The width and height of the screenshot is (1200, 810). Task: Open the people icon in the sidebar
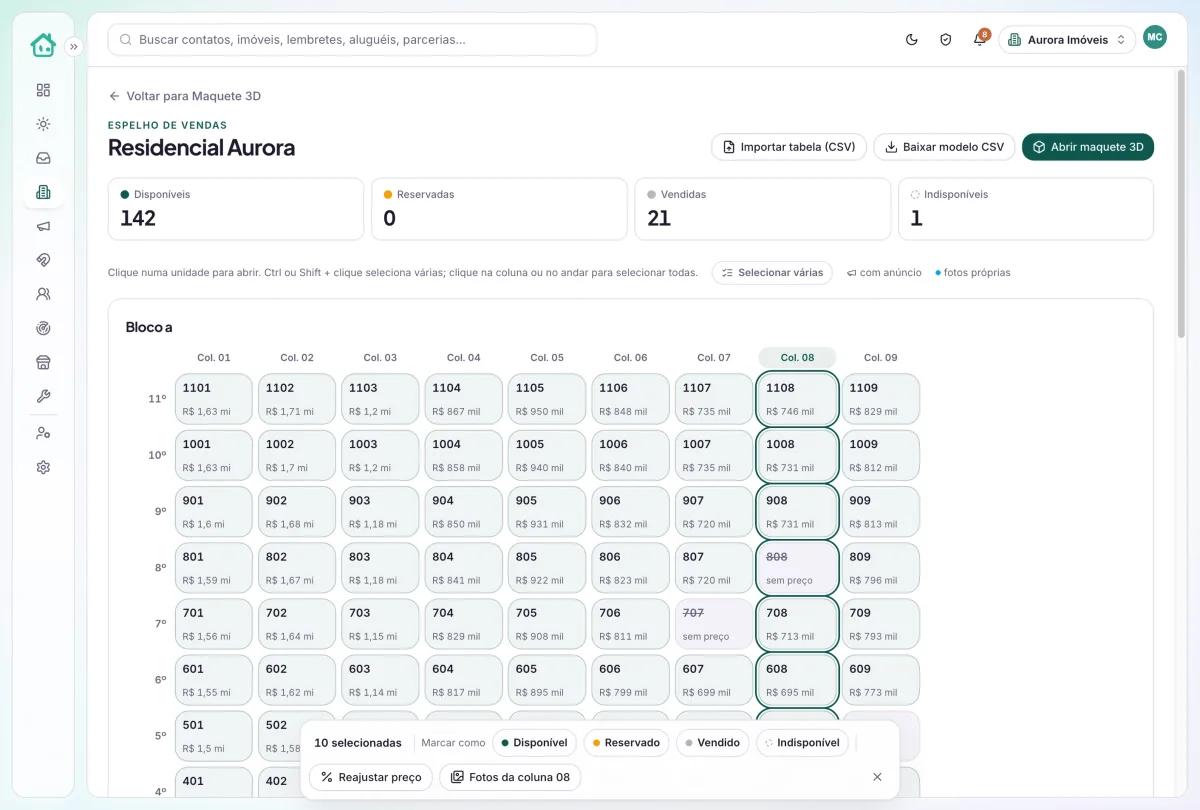pyautogui.click(x=43, y=294)
